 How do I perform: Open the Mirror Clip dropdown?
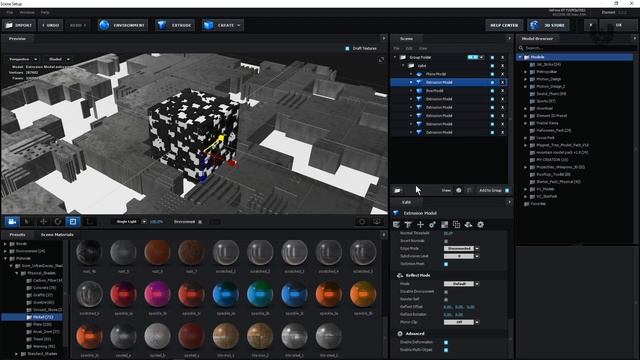point(461,322)
